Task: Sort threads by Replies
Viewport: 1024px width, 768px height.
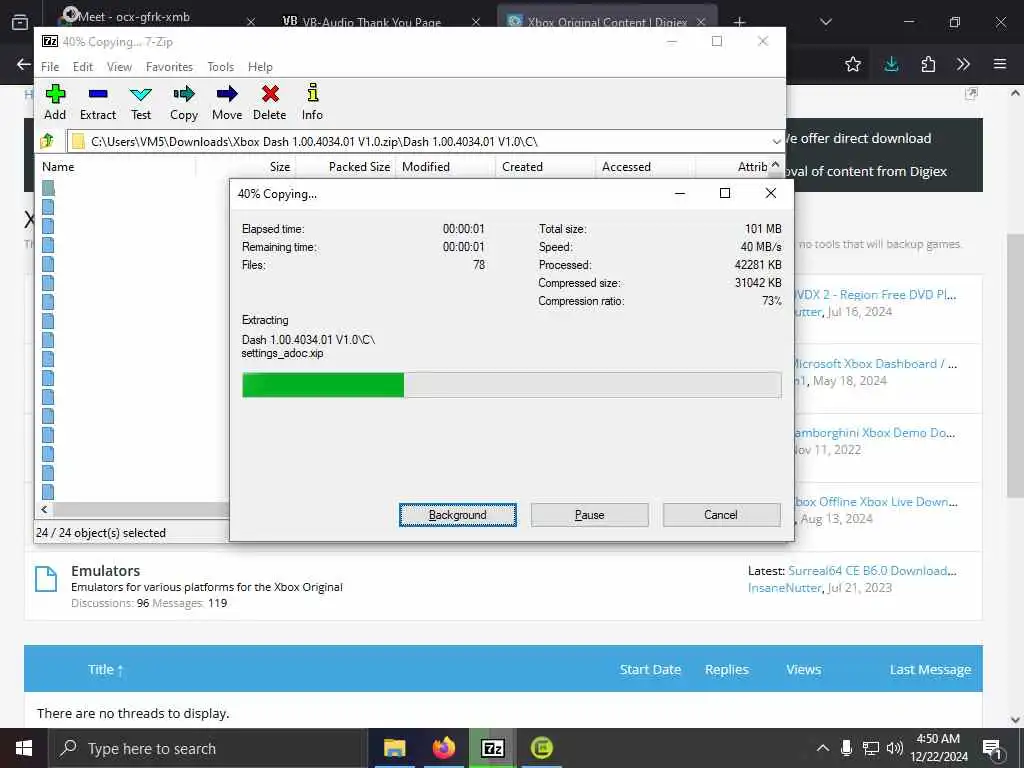Action: (x=726, y=669)
